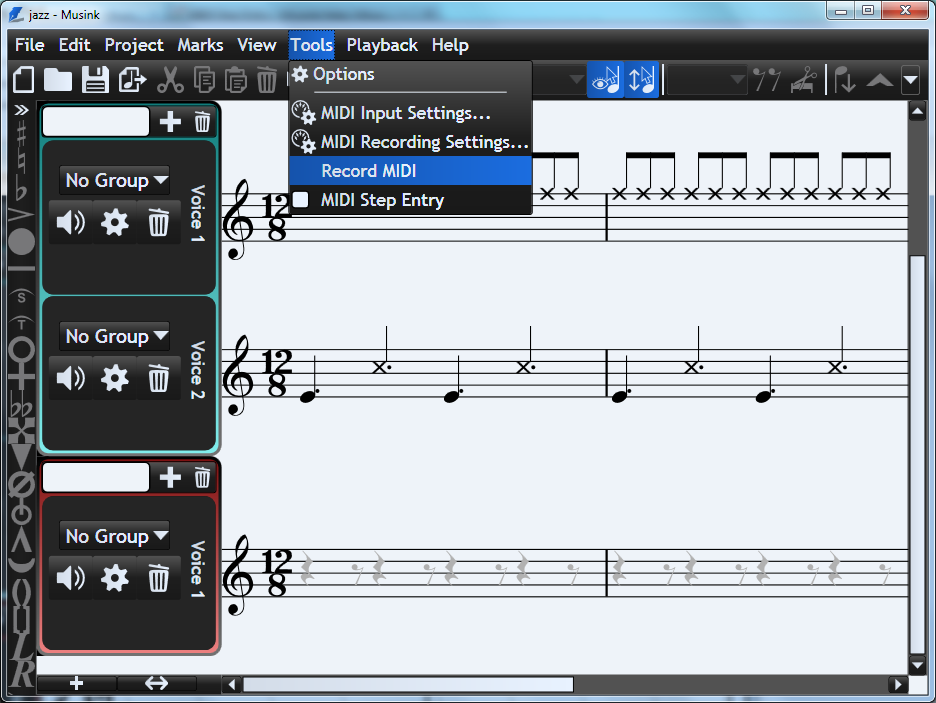Select Record MIDI from Tools menu
936x703 pixels.
368,171
